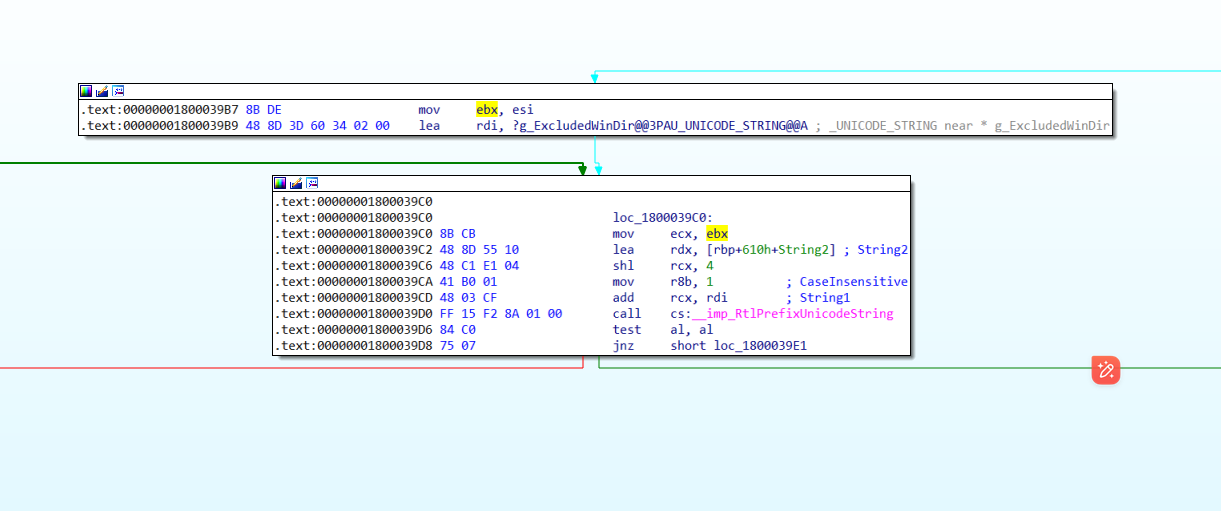Image resolution: width=1221 pixels, height=511 pixels.
Task: Open color palette icon on the 1800039B7 node
Action: [86, 91]
